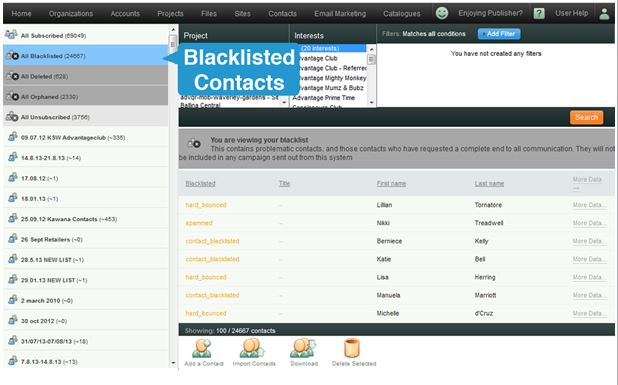The width and height of the screenshot is (618, 385).
Task: Click the Delete Selected bin icon
Action: [x=352, y=348]
